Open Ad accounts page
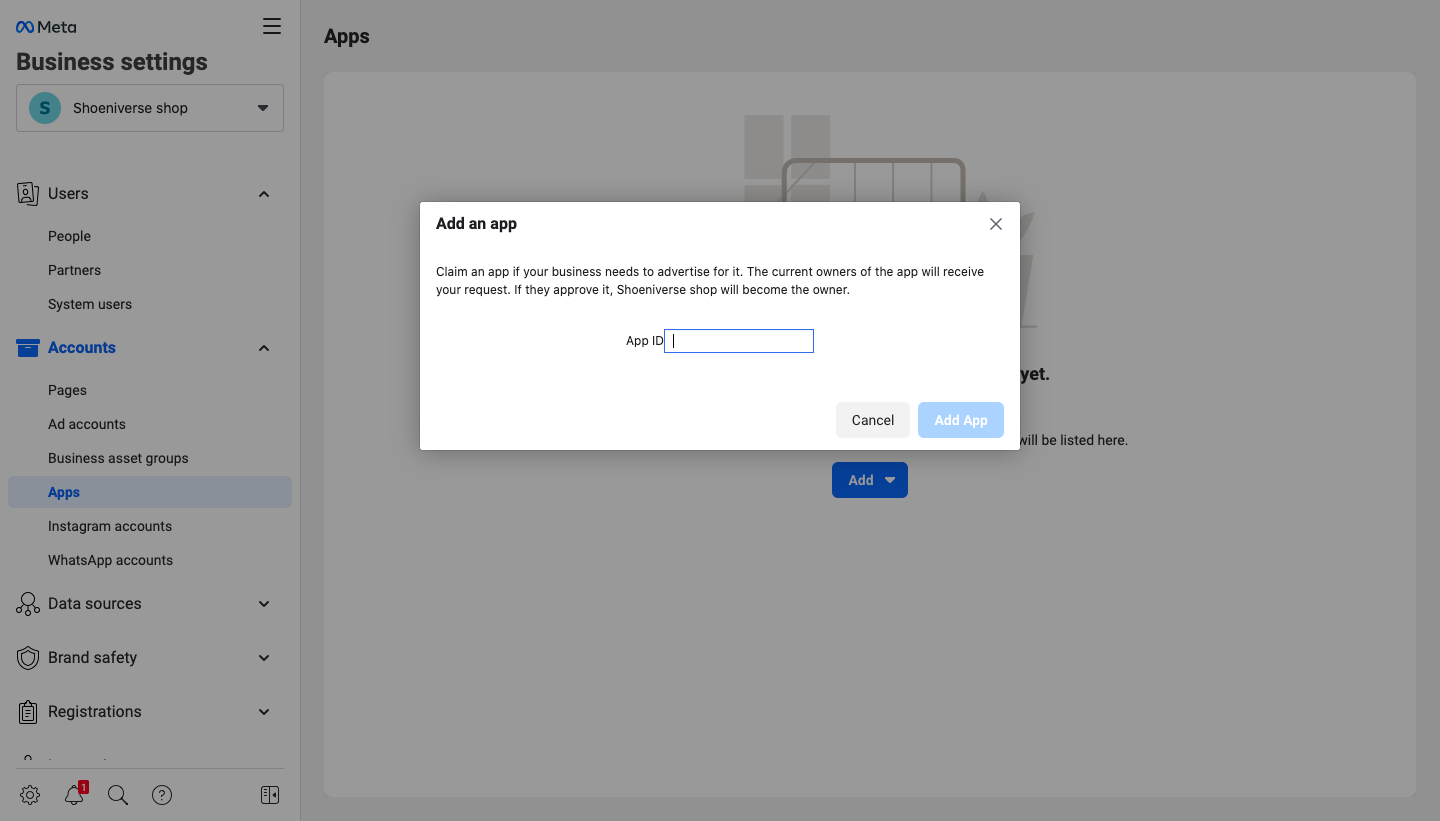 click(x=87, y=424)
